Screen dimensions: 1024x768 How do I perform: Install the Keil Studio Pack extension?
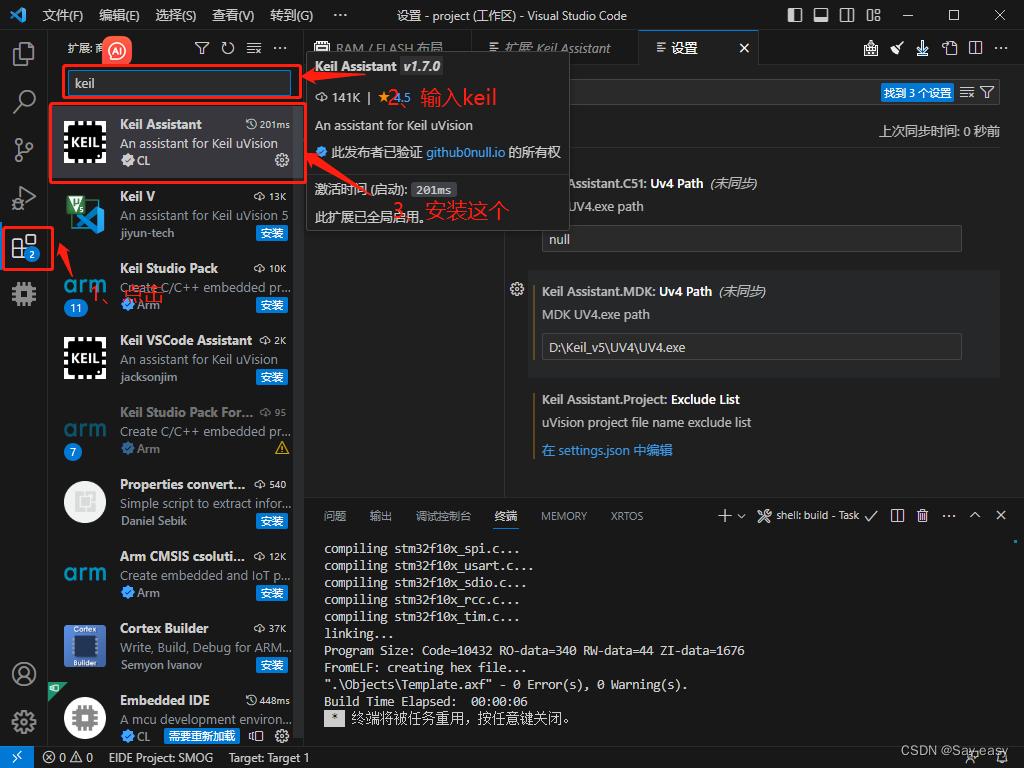coord(272,306)
